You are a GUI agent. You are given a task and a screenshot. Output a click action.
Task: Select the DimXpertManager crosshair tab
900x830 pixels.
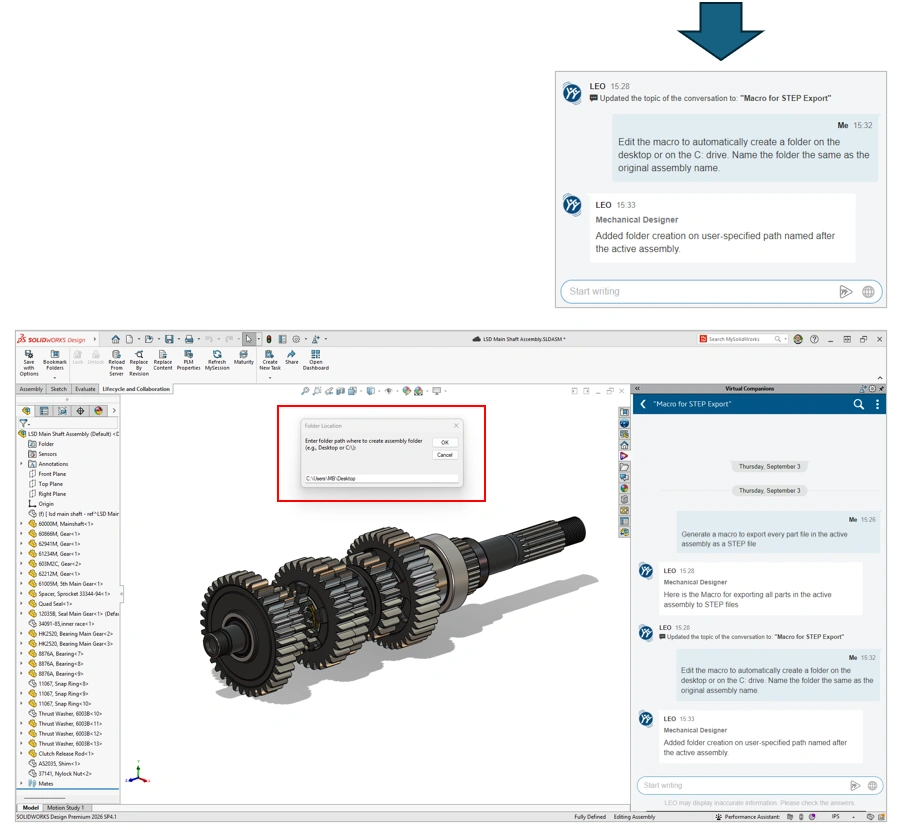pyautogui.click(x=80, y=410)
